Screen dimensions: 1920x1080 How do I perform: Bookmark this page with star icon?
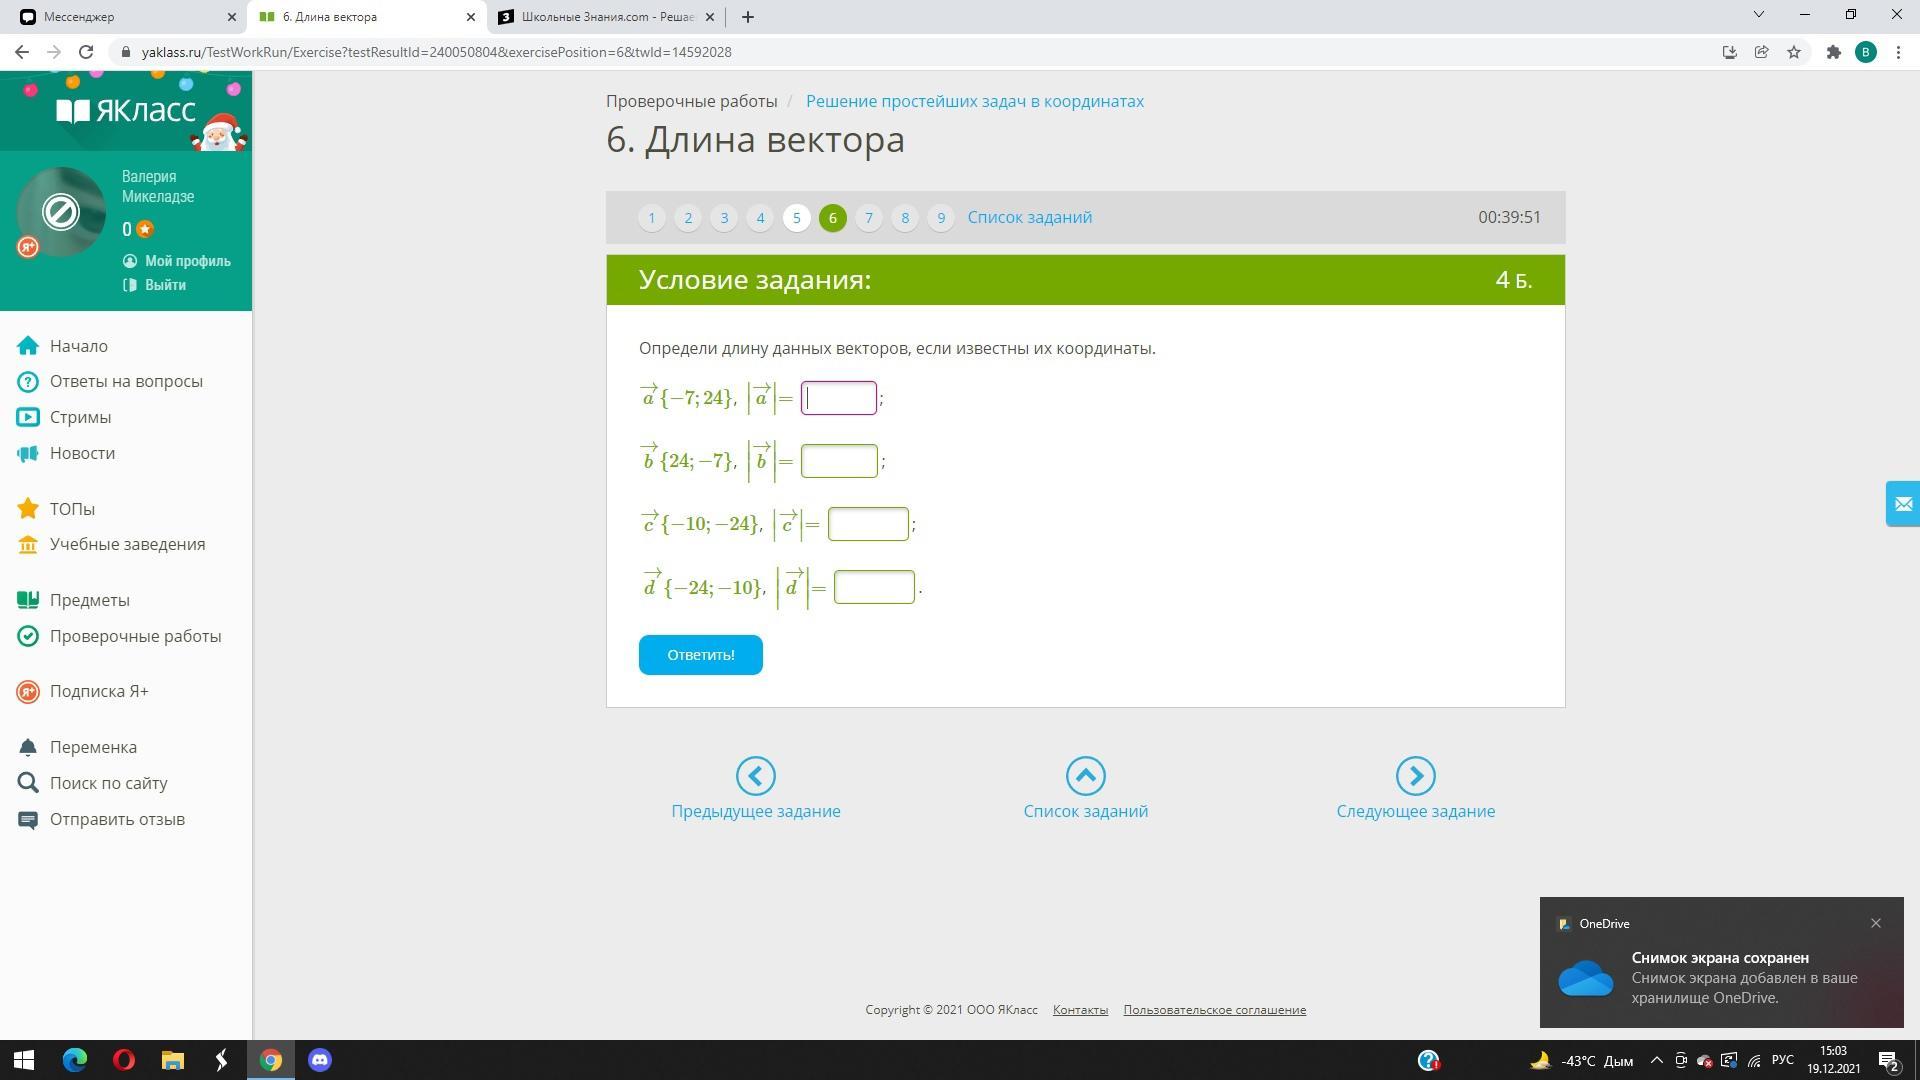tap(1794, 52)
